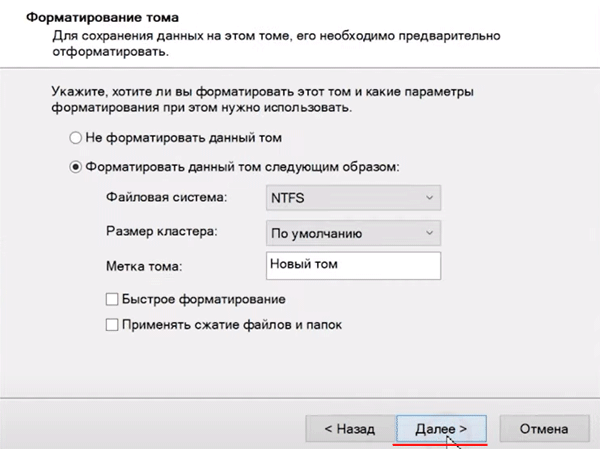The image size is (600, 449).
Task: Enable the "Быстрое форматирование" checkbox
Action: [x=111, y=300]
